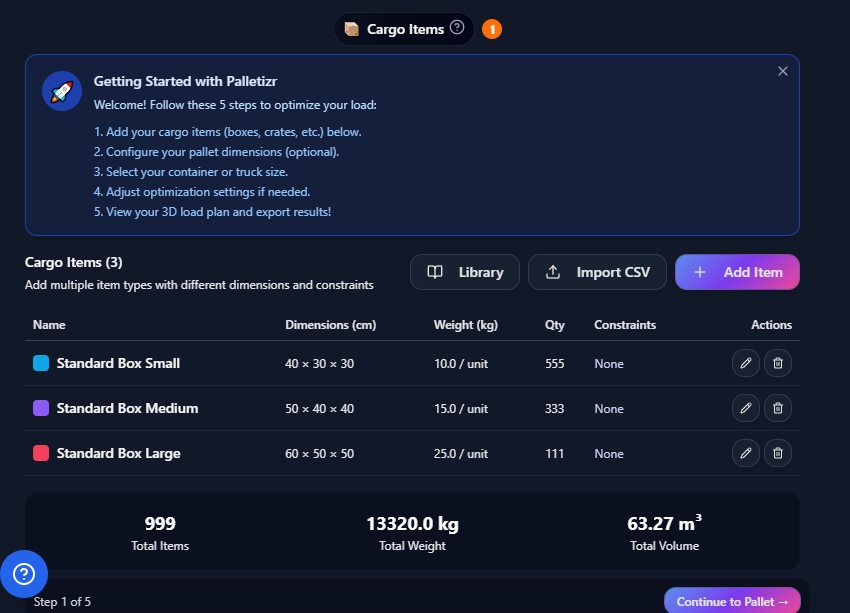The width and height of the screenshot is (850, 613).
Task: Dismiss the Getting Started banner
Action: pyautogui.click(x=783, y=71)
